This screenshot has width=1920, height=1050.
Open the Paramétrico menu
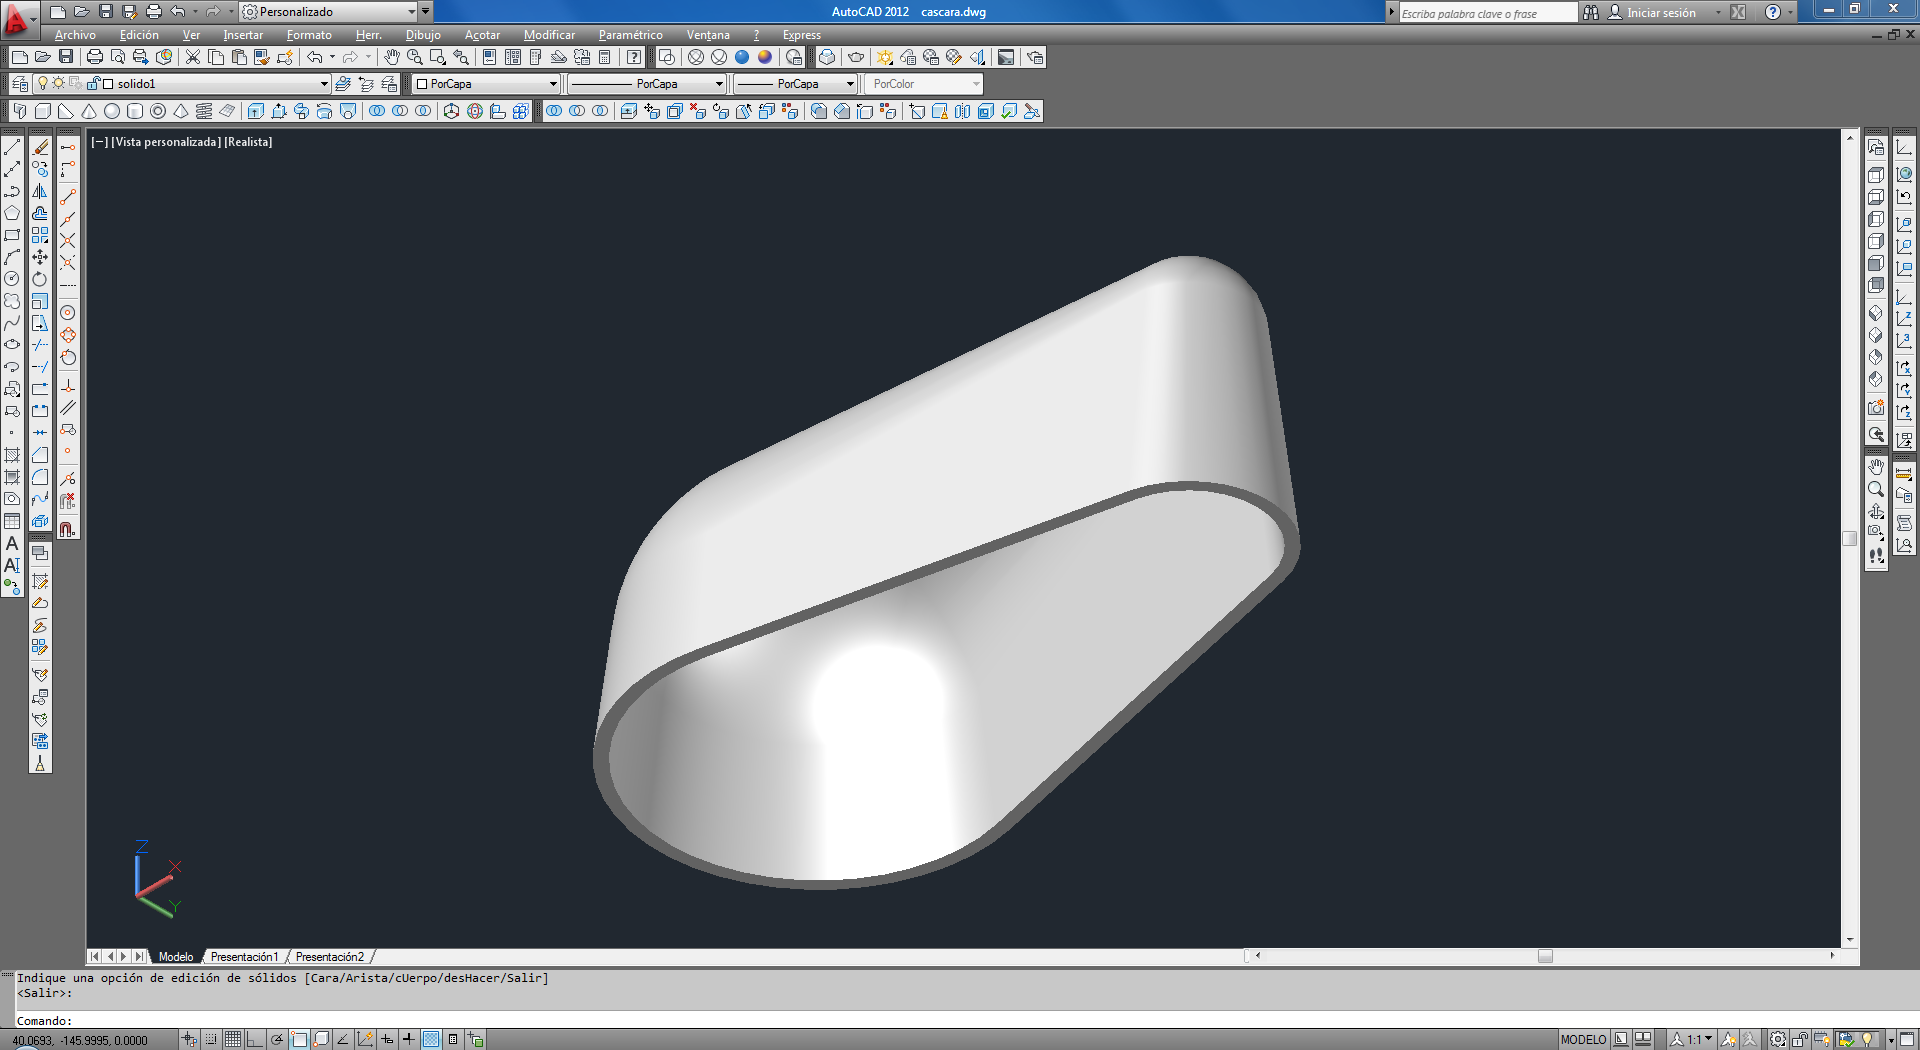[630, 35]
